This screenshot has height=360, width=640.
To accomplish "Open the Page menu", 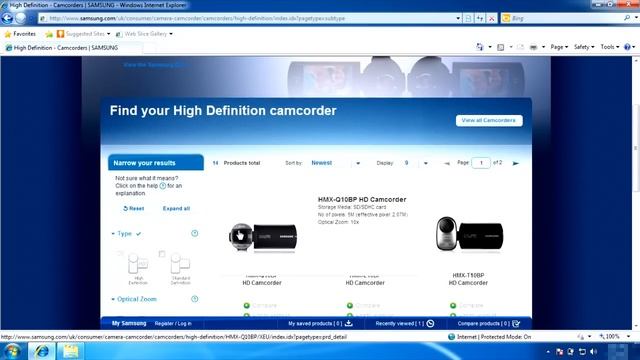I will coord(559,47).
